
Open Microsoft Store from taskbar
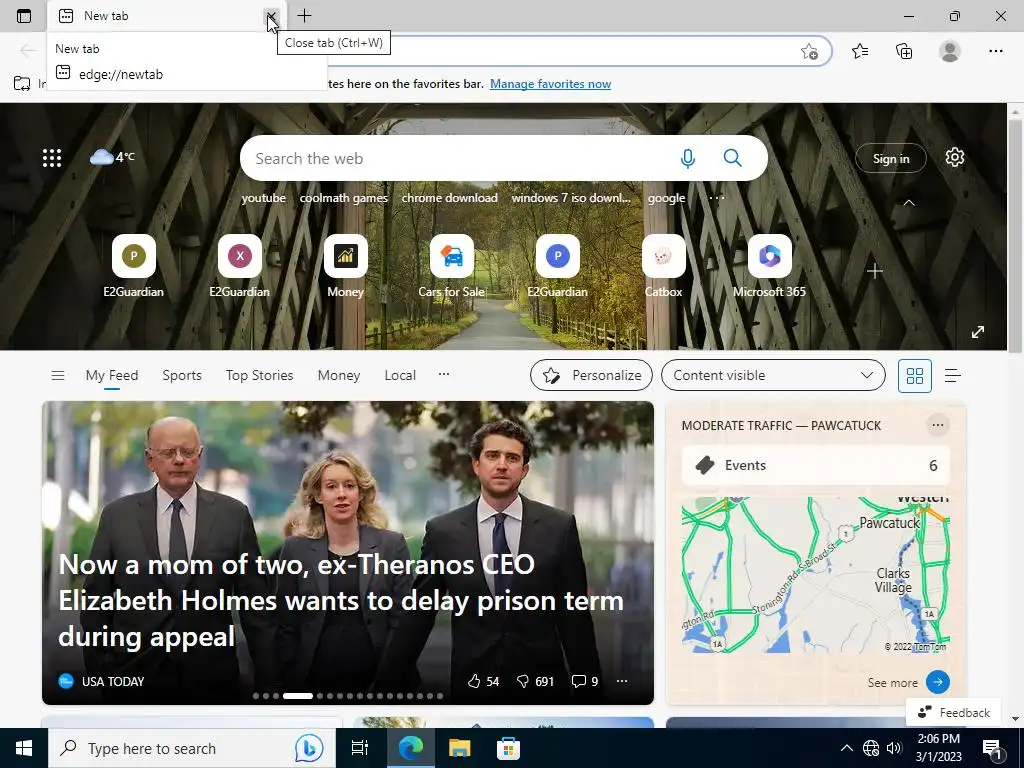tap(508, 748)
